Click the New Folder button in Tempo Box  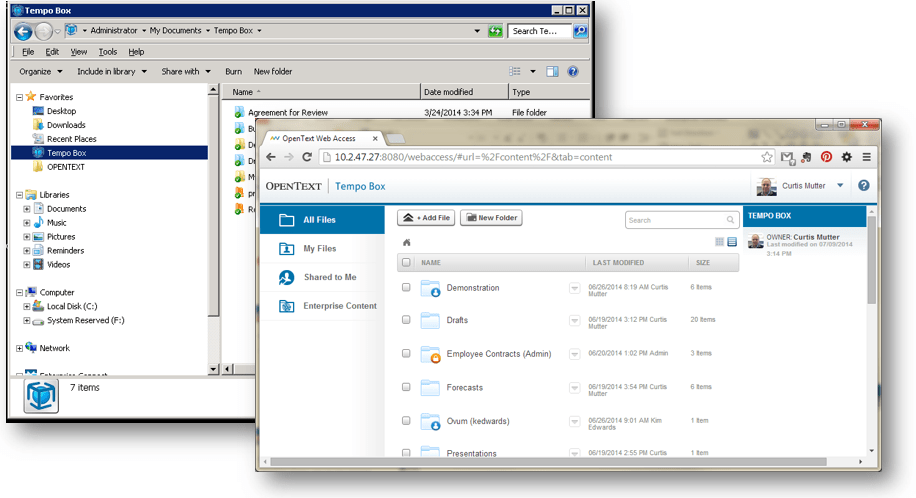click(x=491, y=217)
